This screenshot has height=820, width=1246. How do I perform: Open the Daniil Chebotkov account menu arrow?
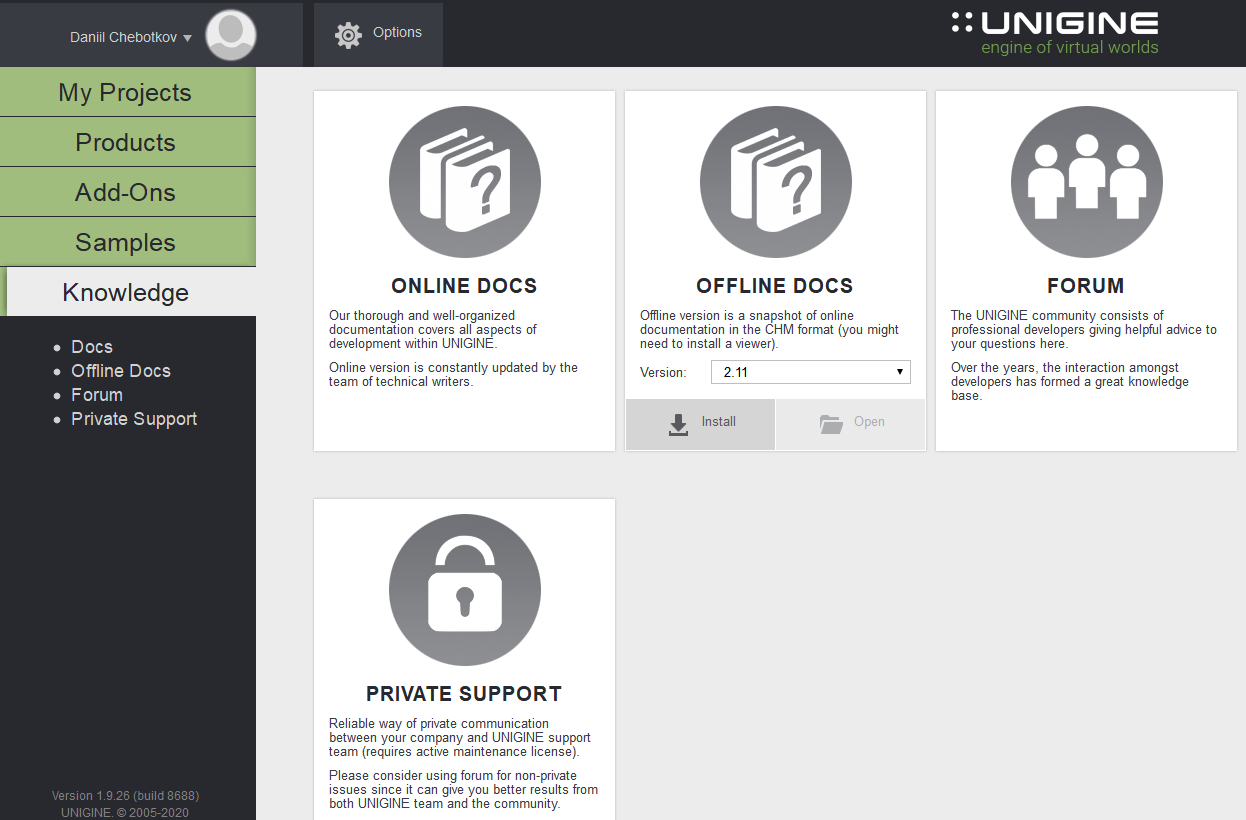pos(187,38)
